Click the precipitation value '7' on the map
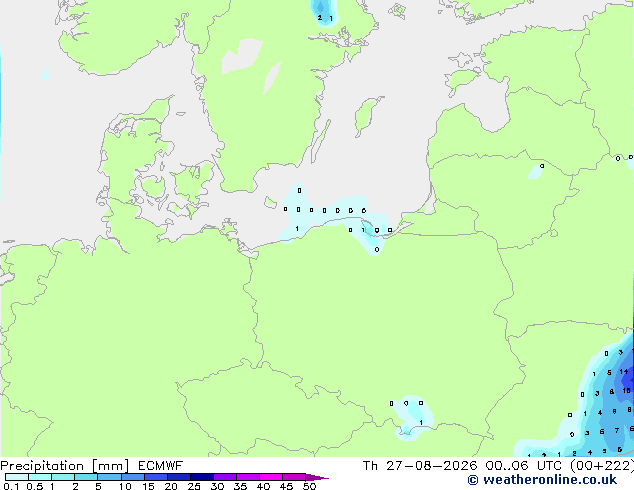The height and width of the screenshot is (490, 634). click(617, 431)
